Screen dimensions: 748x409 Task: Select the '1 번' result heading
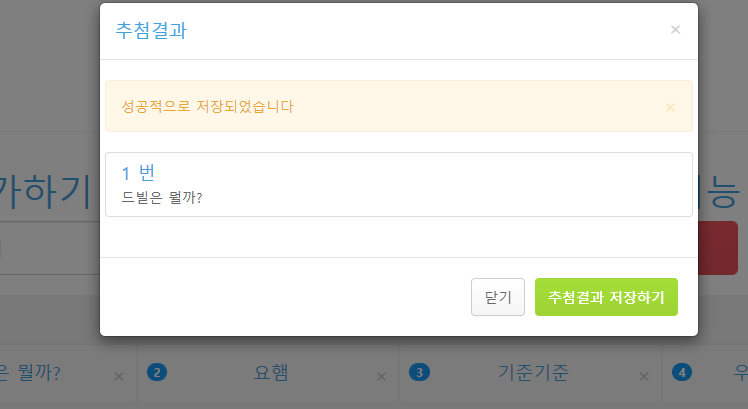[138, 173]
